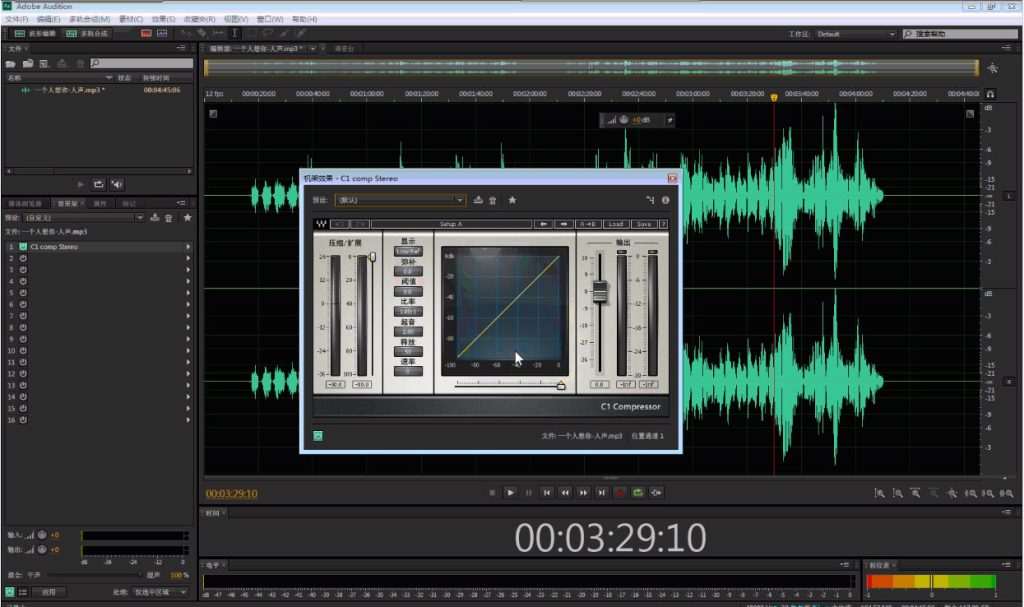Click the open file folder icon
This screenshot has width=1024, height=607.
coord(10,63)
